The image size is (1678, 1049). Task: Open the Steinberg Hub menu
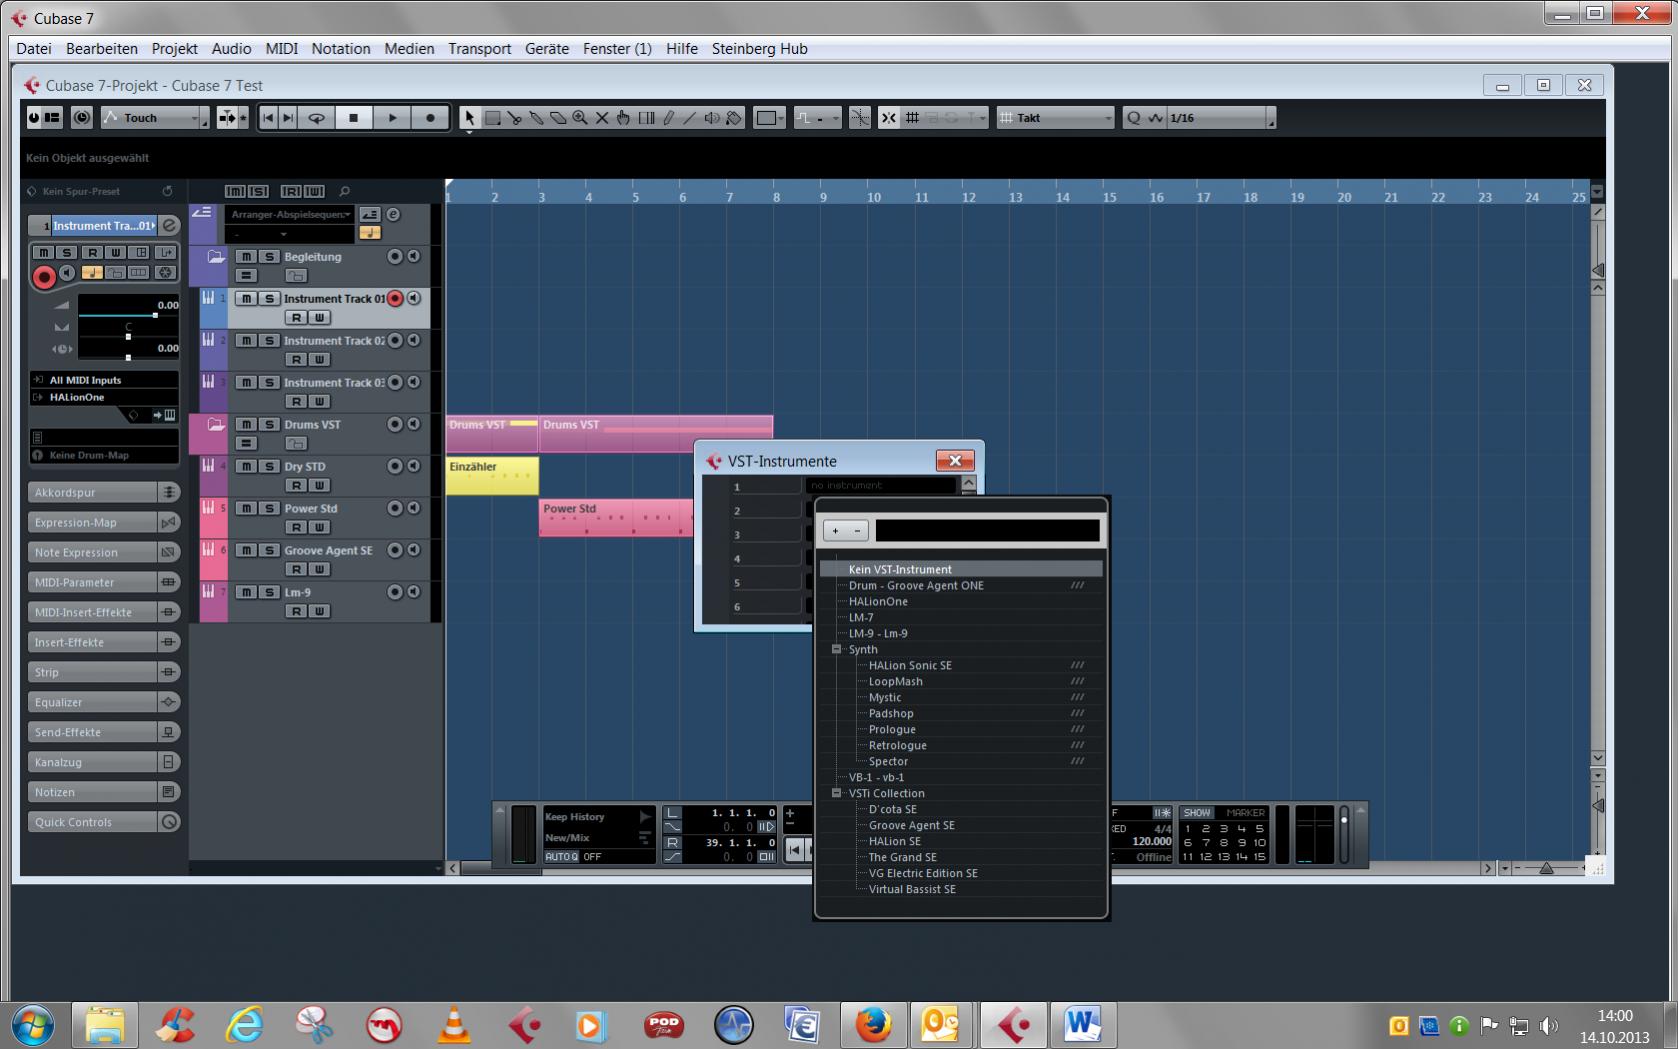pyautogui.click(x=759, y=48)
